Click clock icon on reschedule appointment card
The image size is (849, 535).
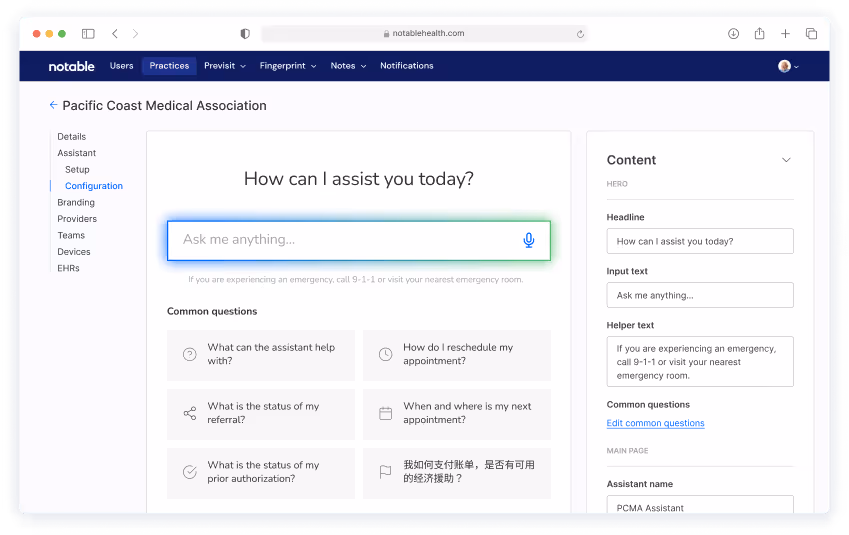pyautogui.click(x=385, y=354)
